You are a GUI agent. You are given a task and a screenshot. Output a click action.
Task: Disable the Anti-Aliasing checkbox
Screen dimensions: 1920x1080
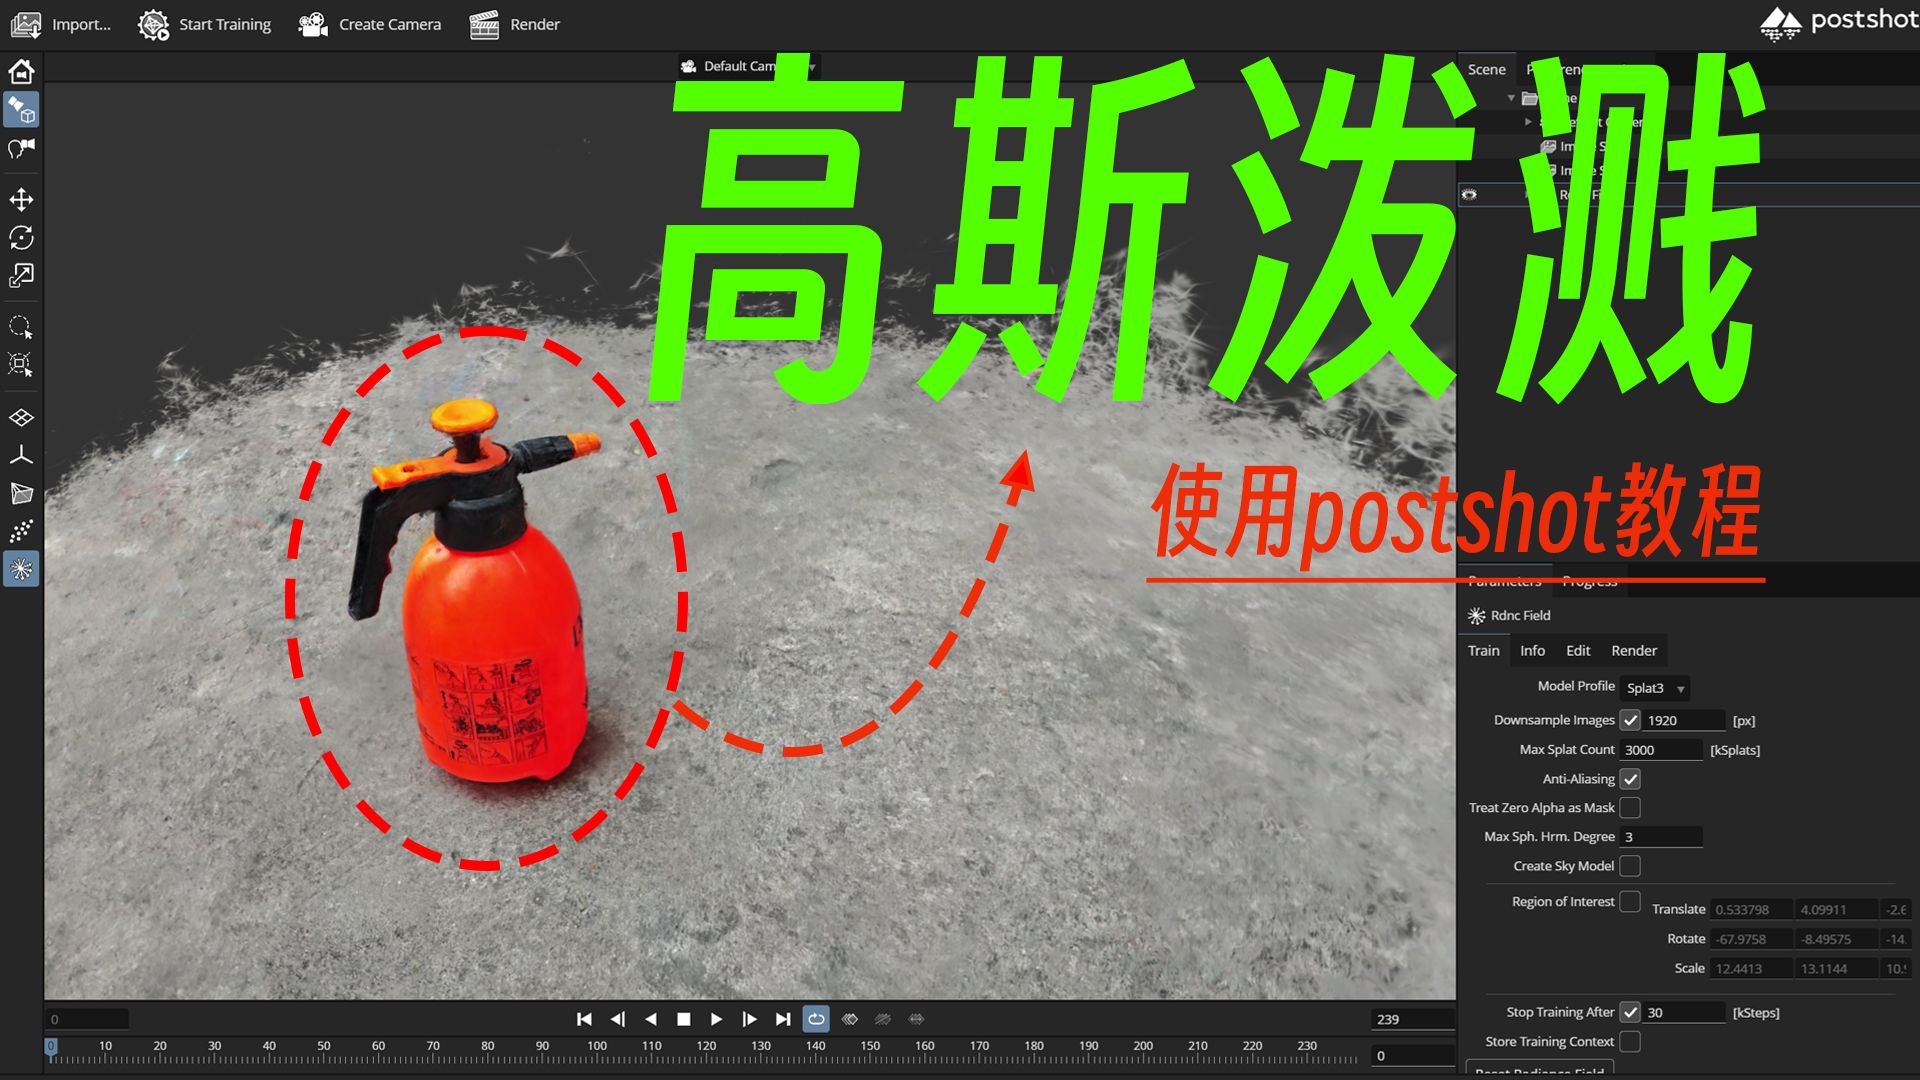tap(1630, 779)
